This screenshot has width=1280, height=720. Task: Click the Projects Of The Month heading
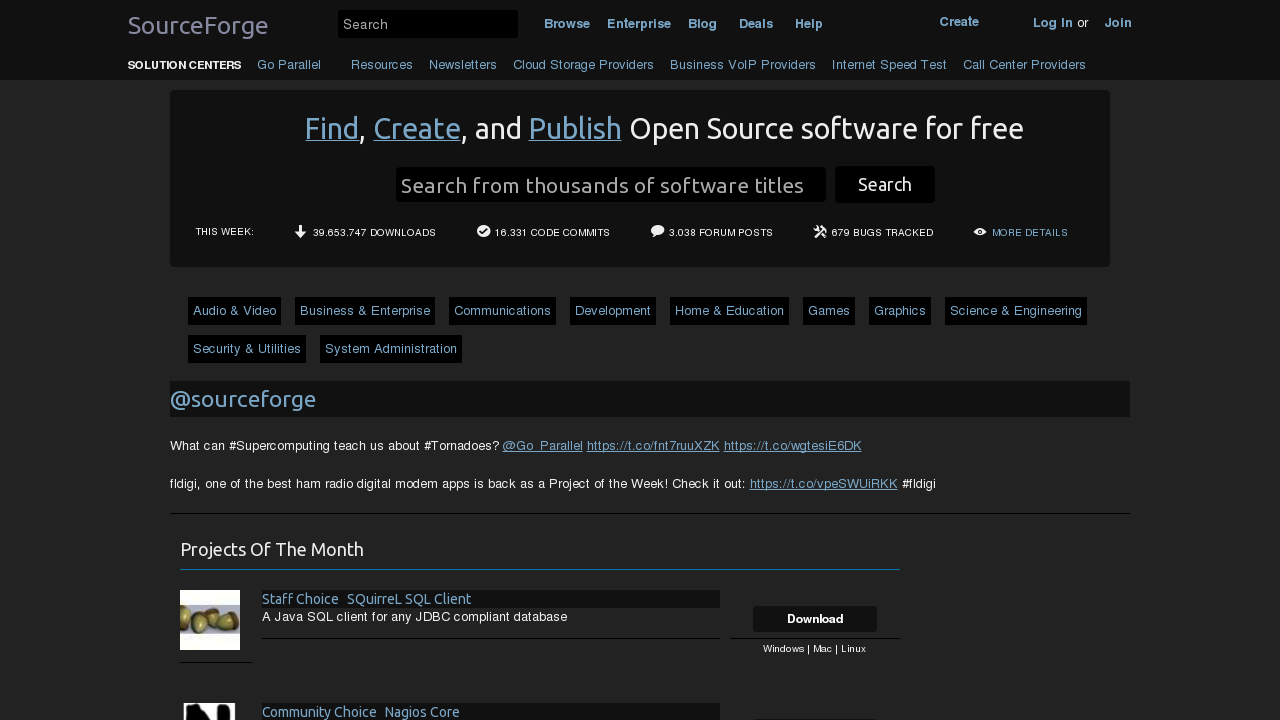pyautogui.click(x=272, y=550)
